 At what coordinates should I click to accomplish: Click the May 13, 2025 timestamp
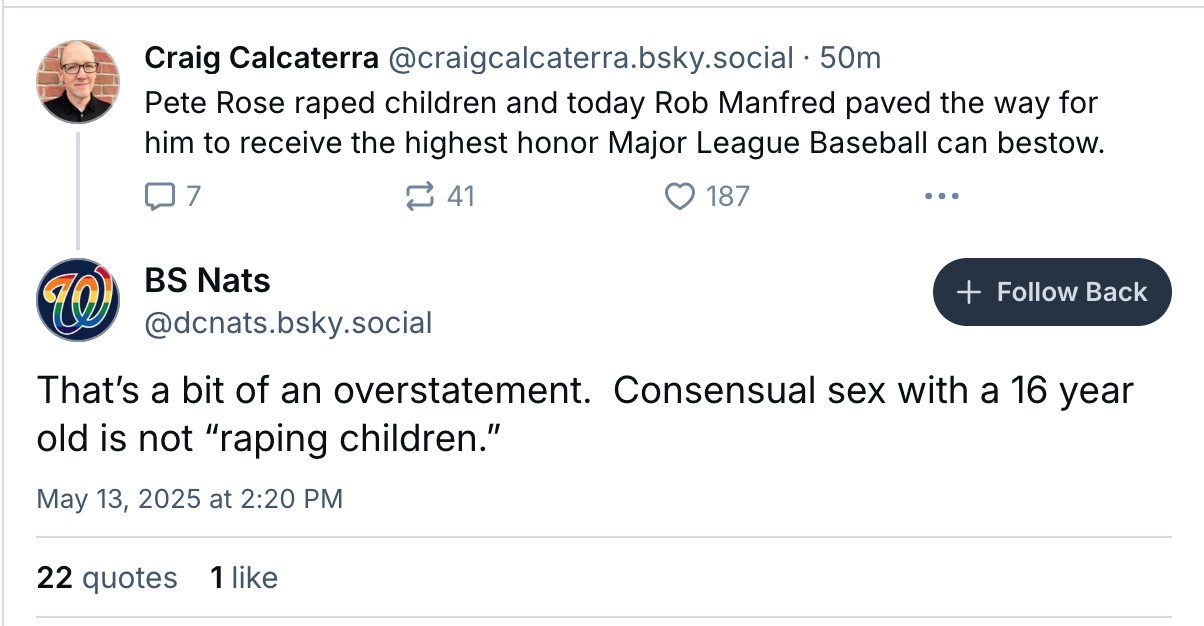190,498
